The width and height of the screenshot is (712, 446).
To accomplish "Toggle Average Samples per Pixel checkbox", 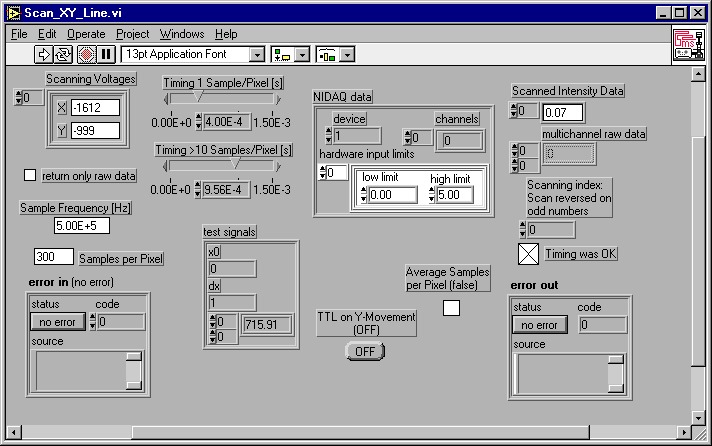I will 451,308.
